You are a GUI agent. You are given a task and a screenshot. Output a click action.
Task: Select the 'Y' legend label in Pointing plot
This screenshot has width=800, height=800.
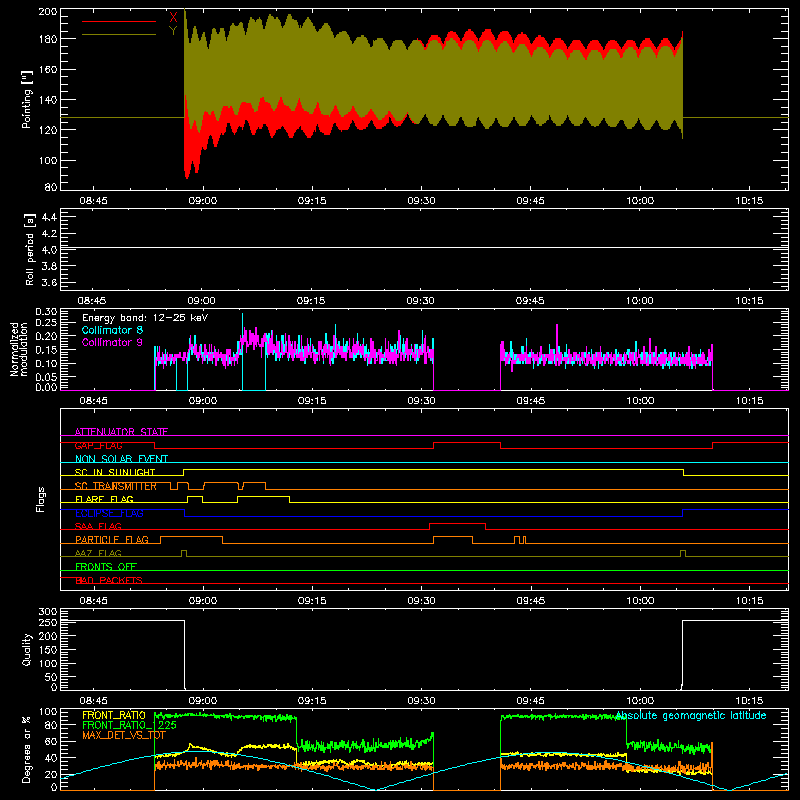point(173,31)
